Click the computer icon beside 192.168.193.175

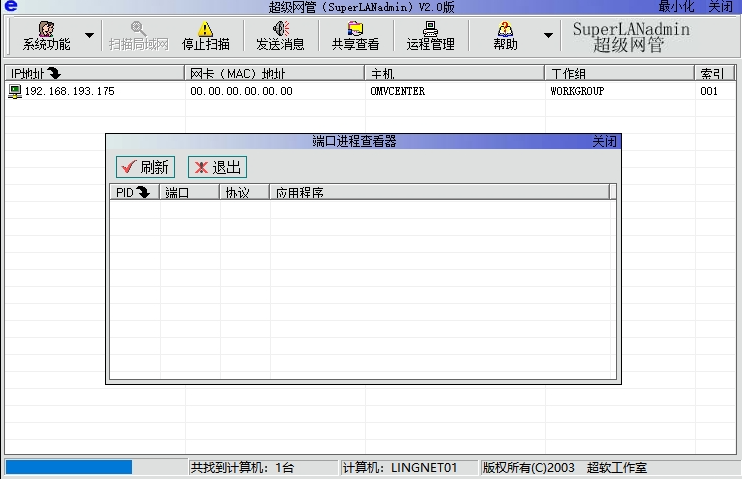[x=15, y=91]
